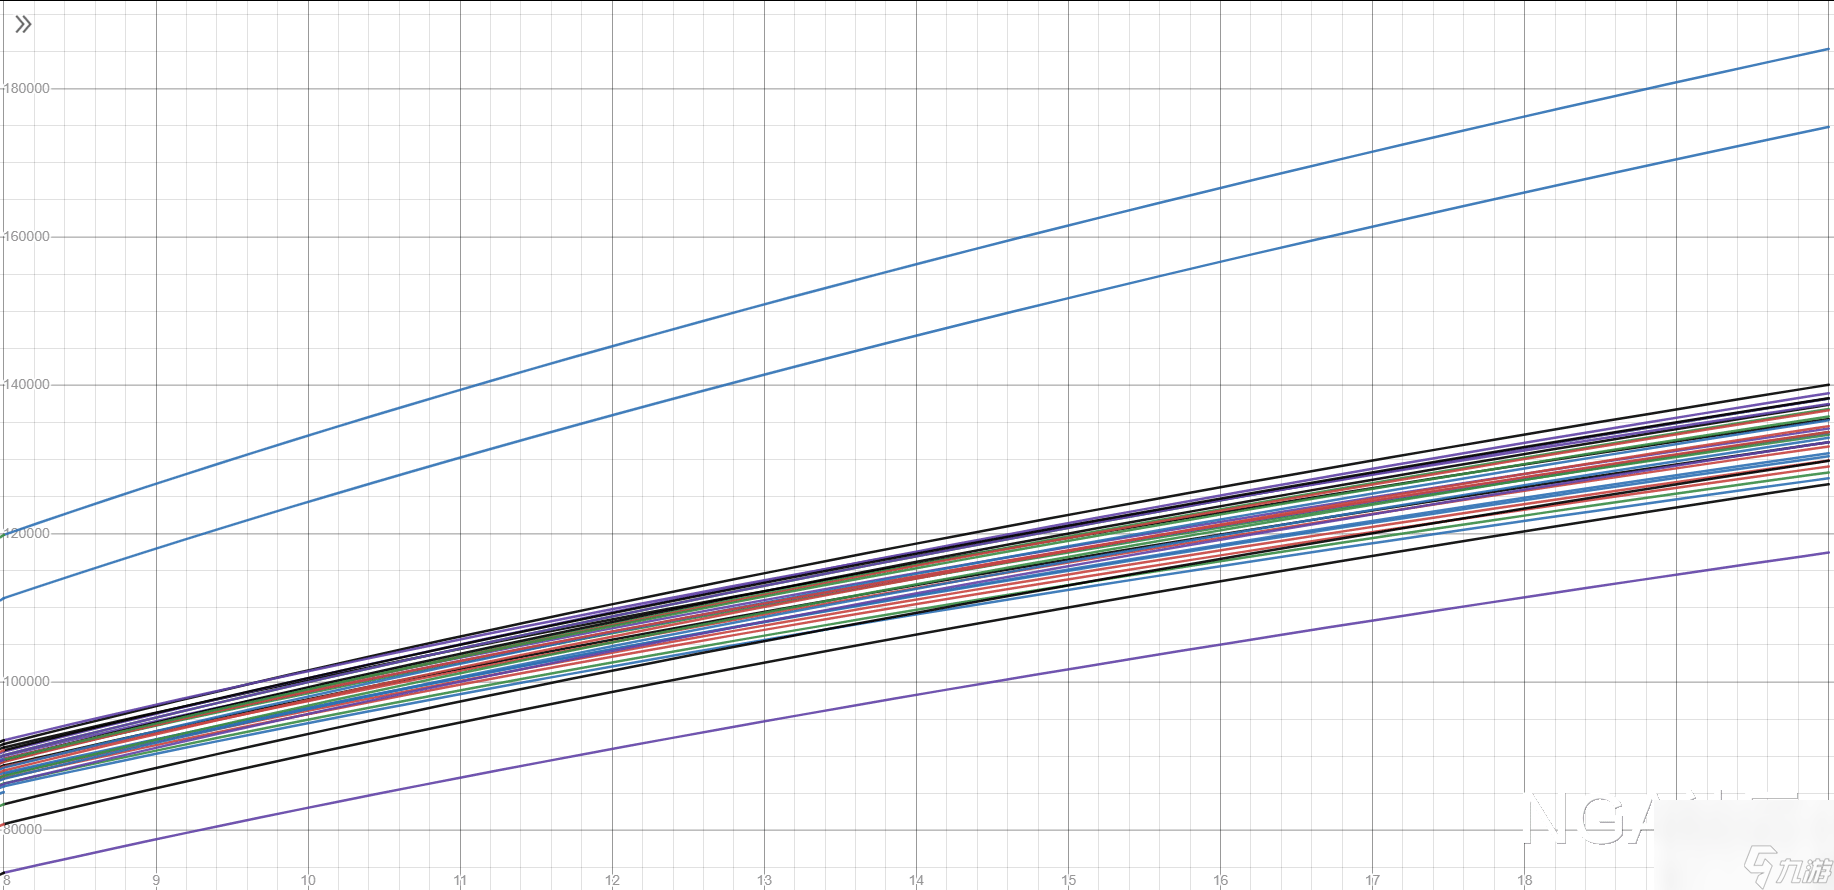Screen dimensions: 1834x890
Task: Click the x-axis label 10
Action: [x=308, y=880]
